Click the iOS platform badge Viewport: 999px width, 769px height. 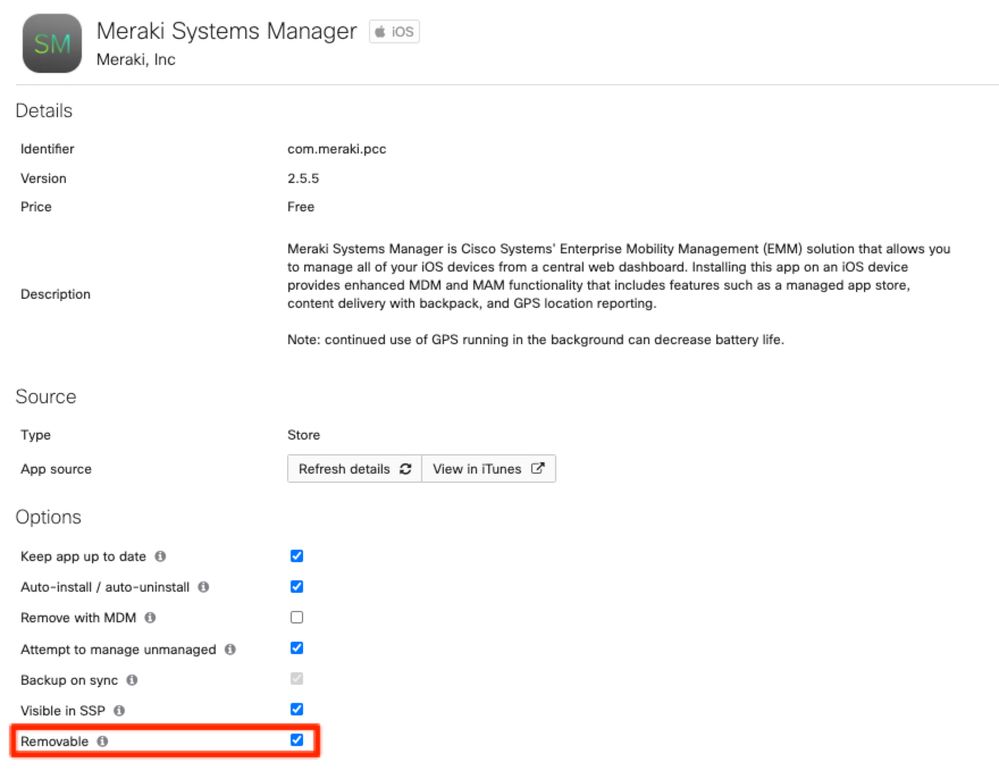coord(394,32)
